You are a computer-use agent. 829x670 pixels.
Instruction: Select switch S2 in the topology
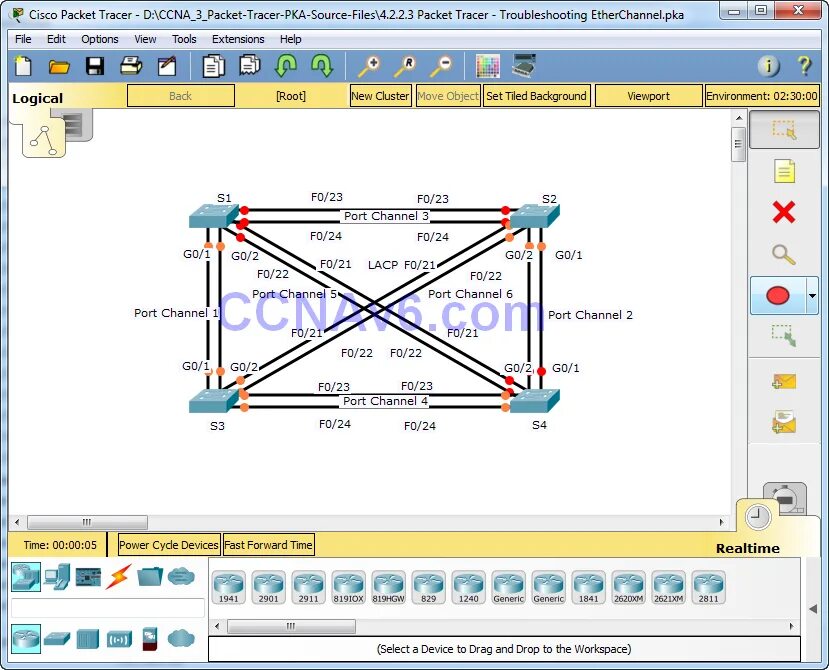tap(535, 216)
